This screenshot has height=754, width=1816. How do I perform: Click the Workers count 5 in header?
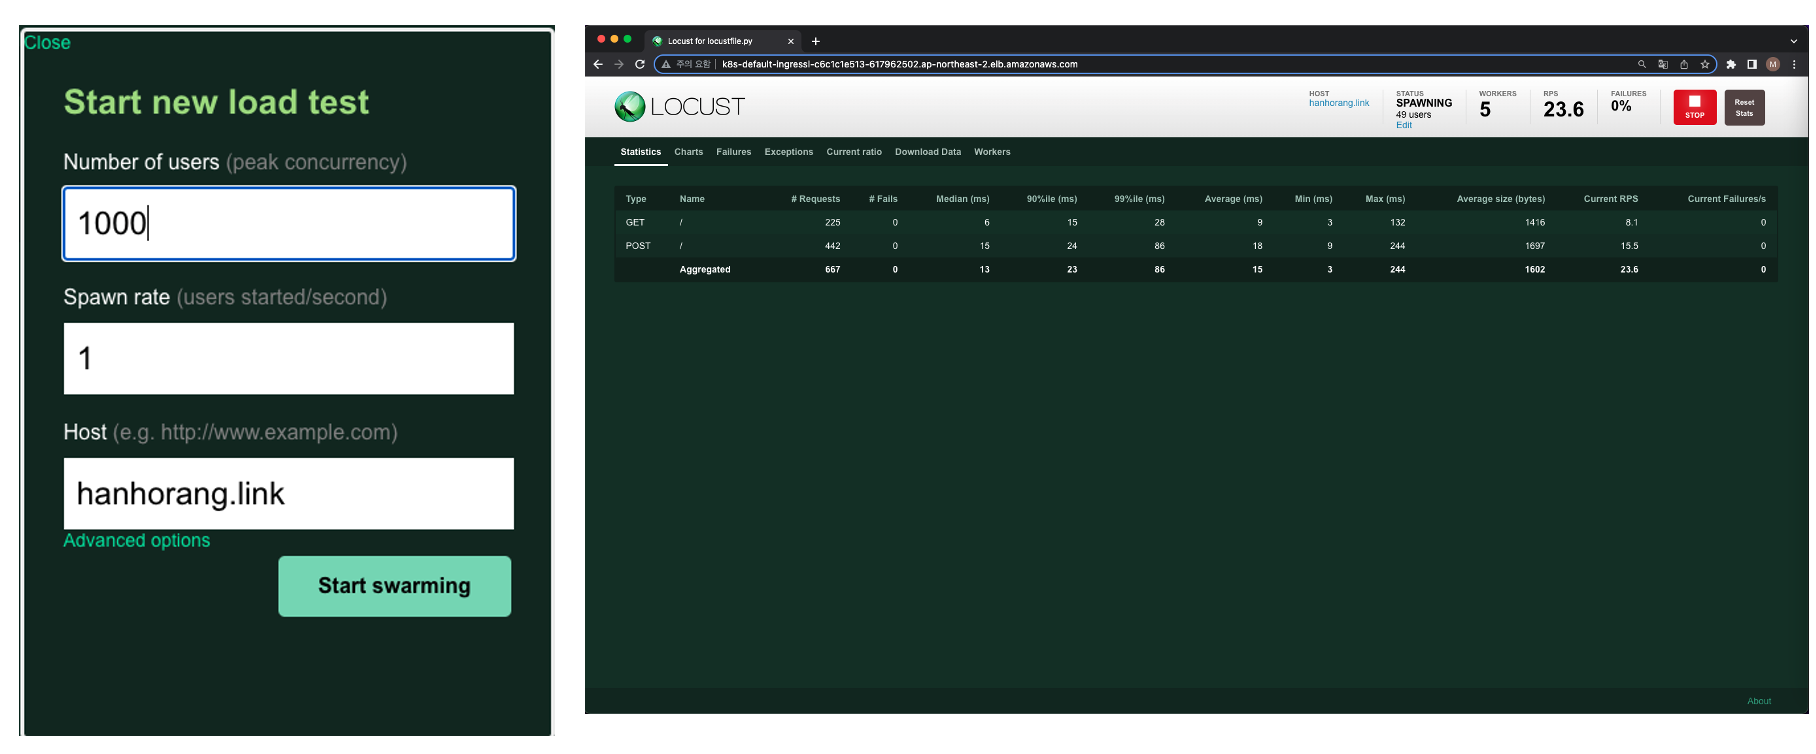(x=1485, y=110)
